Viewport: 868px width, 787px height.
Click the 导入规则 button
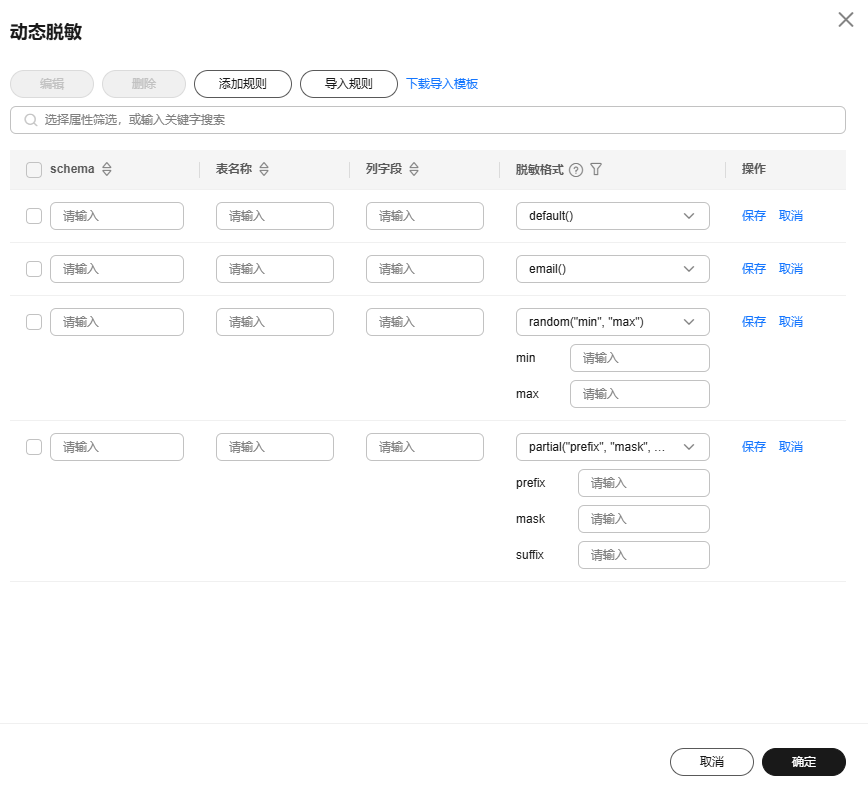(349, 84)
